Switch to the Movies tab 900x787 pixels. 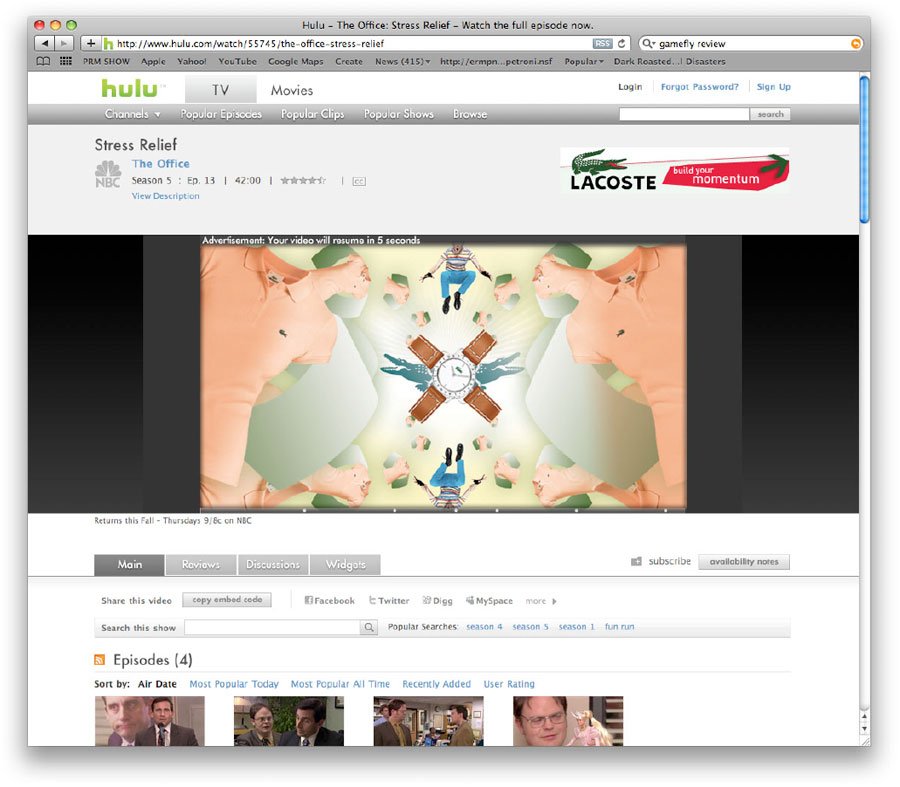click(x=292, y=90)
